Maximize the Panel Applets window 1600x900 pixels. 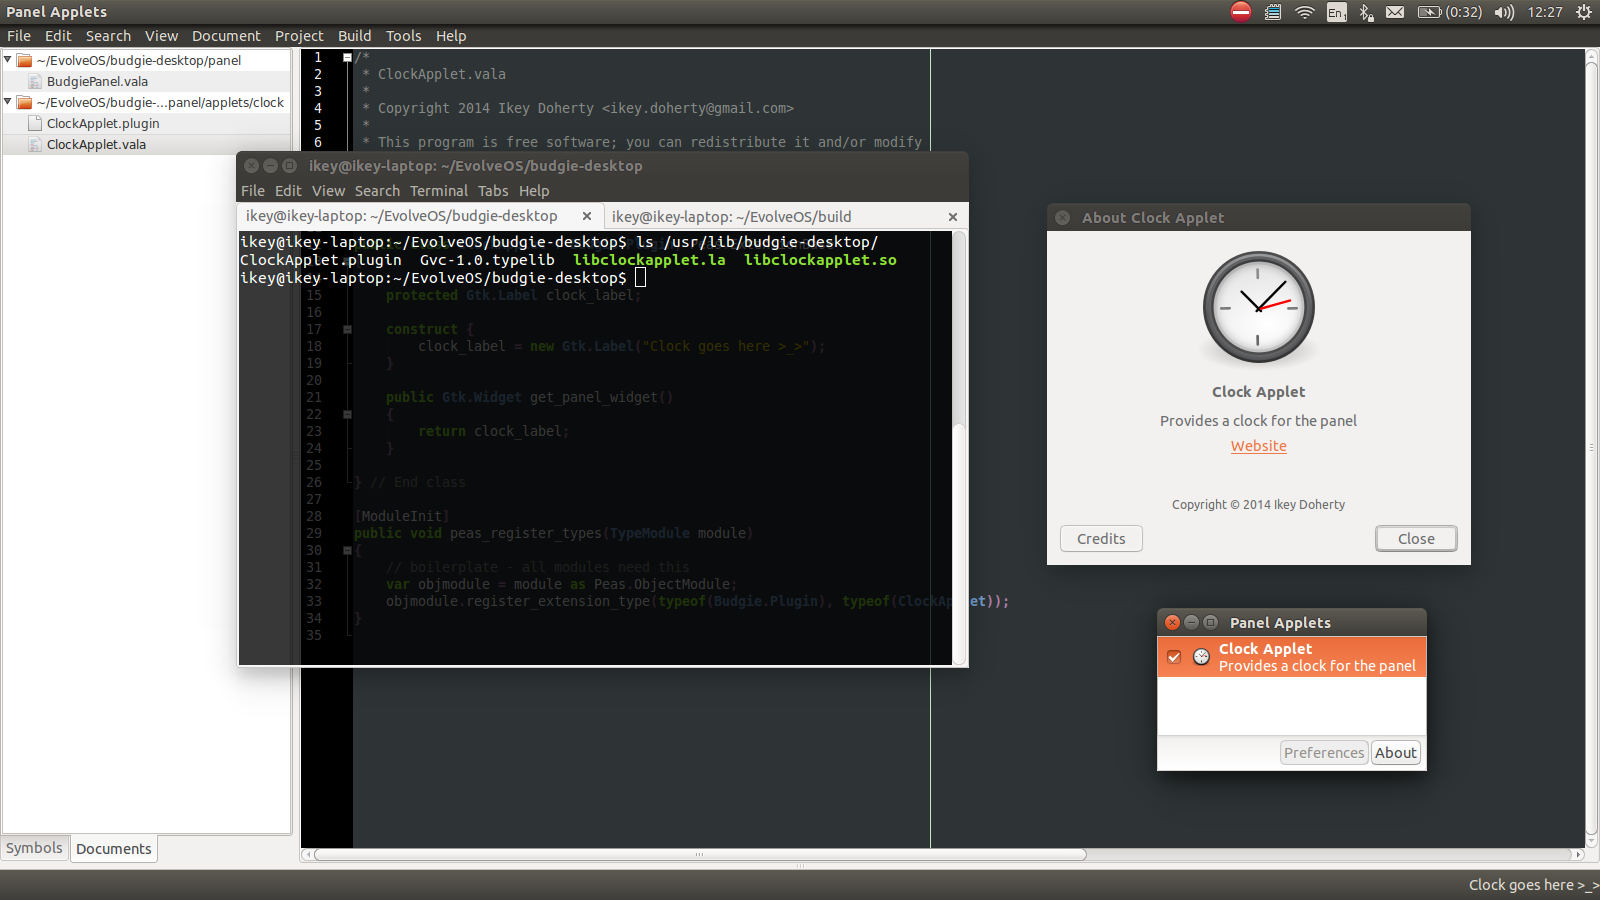click(1210, 622)
